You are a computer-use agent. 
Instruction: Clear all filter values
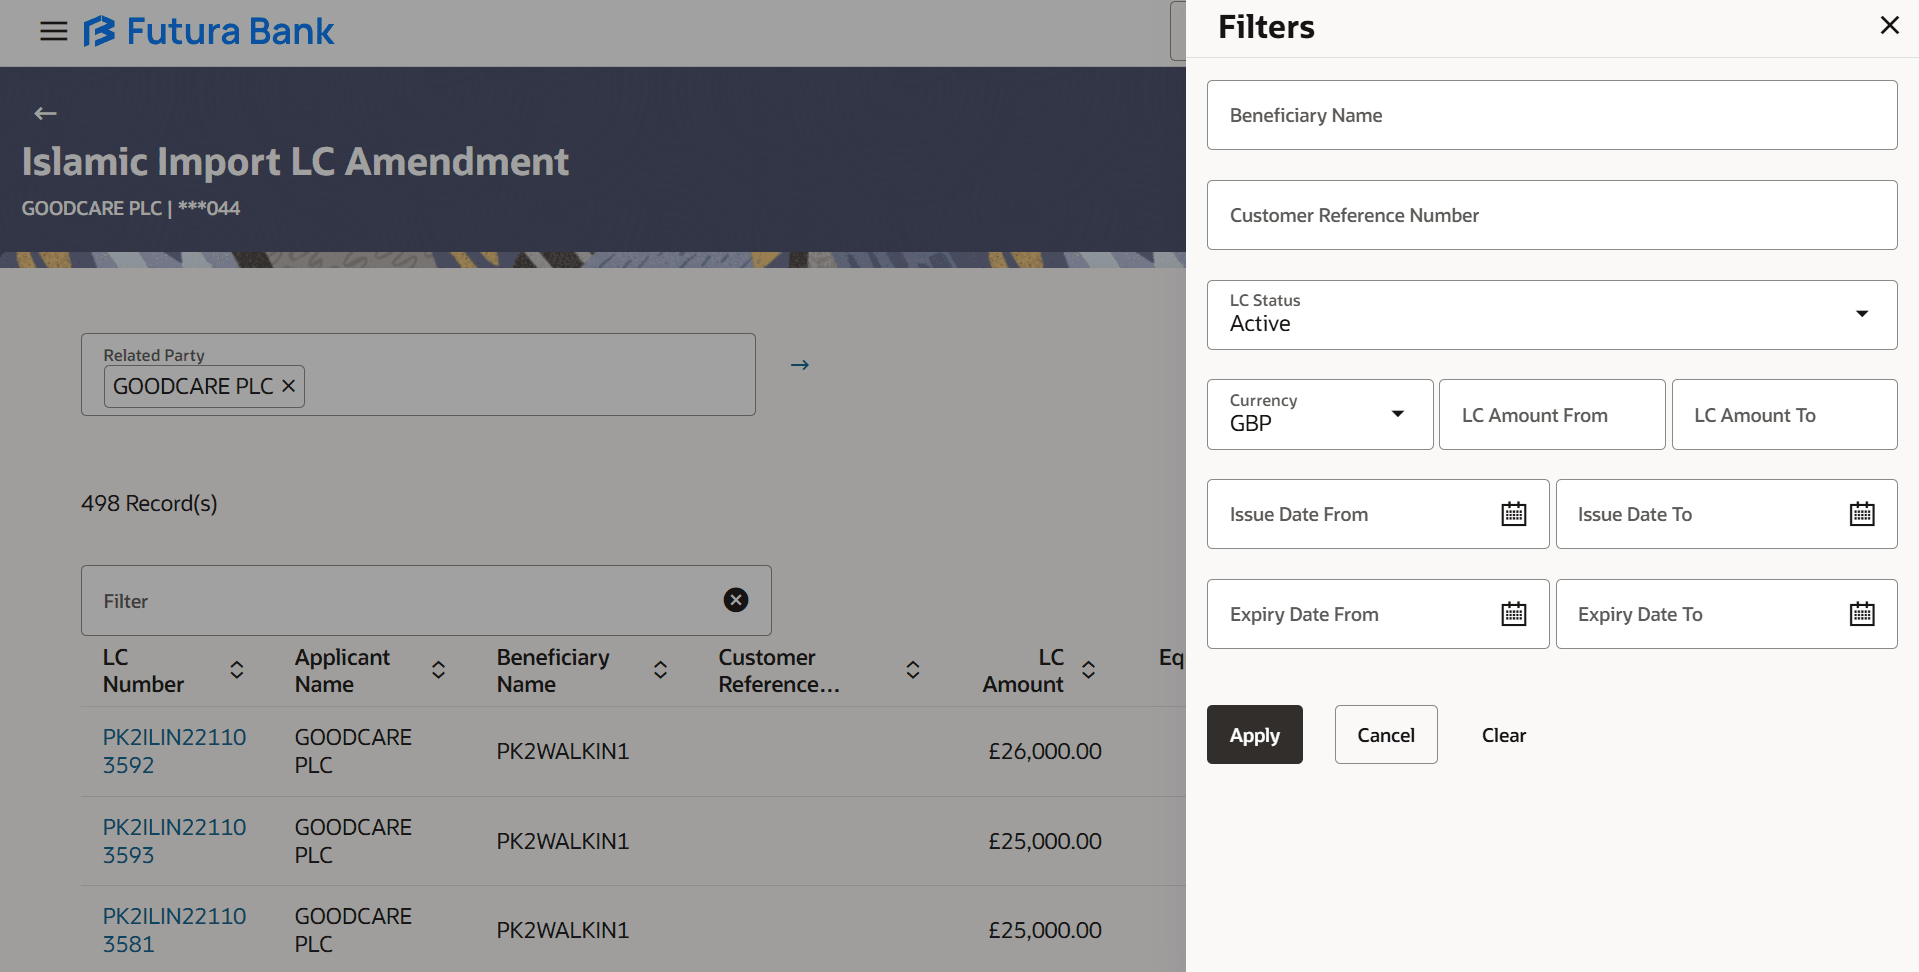coord(1503,735)
